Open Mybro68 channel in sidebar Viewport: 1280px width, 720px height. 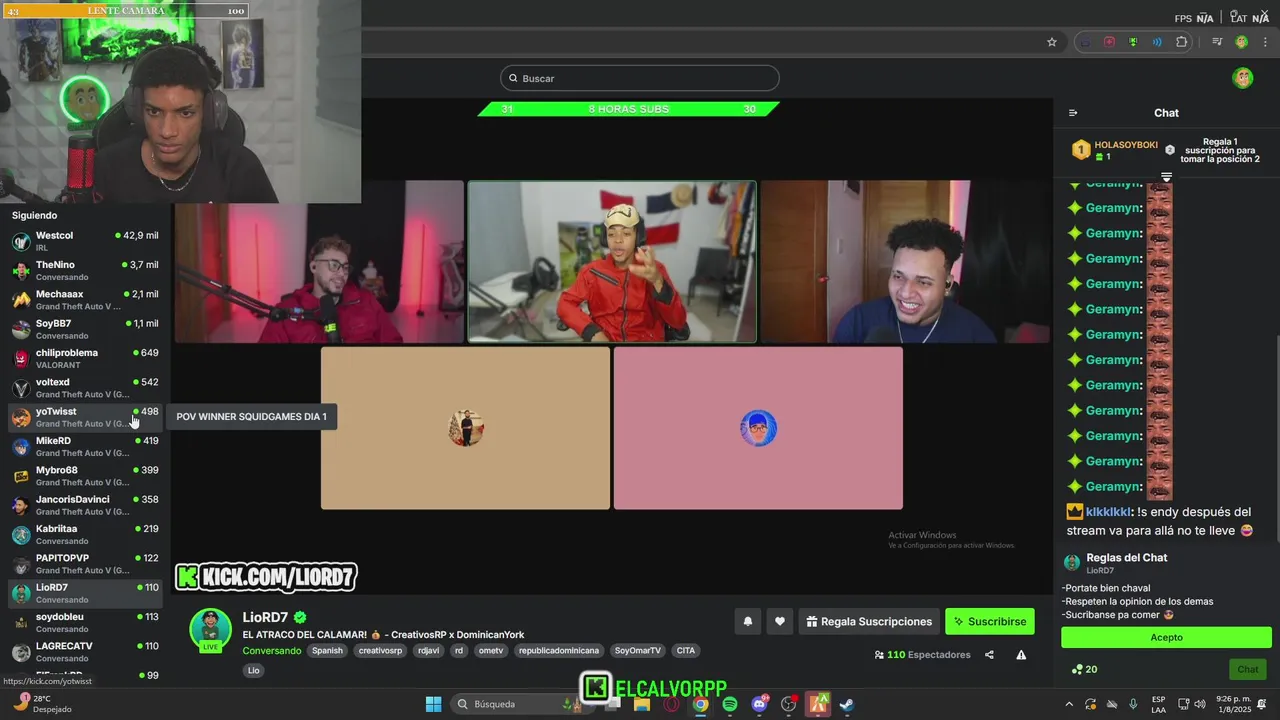point(85,476)
